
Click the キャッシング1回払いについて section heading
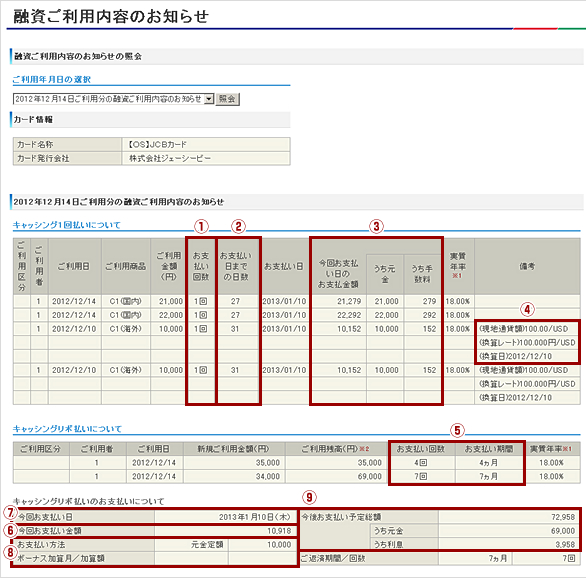tap(67, 225)
